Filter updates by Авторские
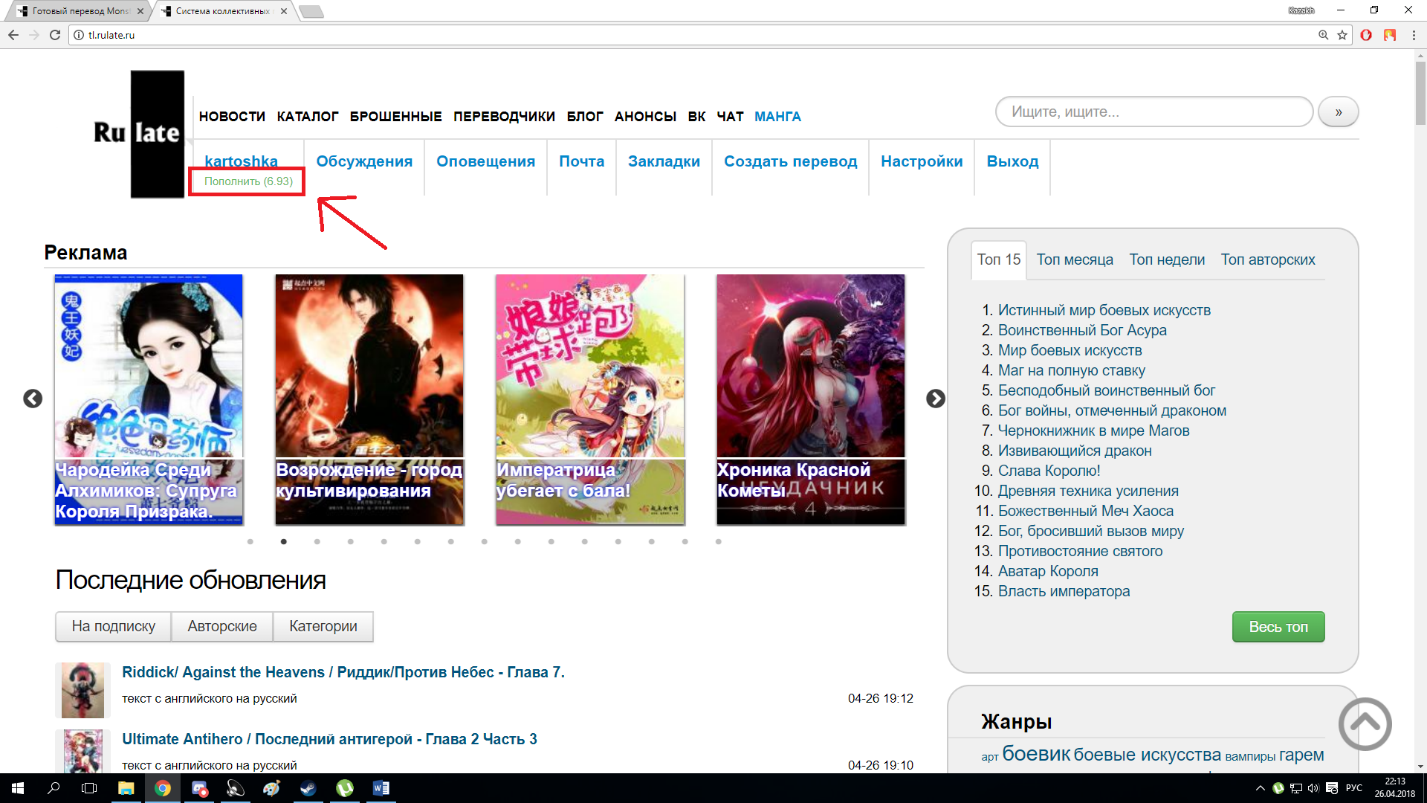Image resolution: width=1427 pixels, height=803 pixels. (222, 627)
